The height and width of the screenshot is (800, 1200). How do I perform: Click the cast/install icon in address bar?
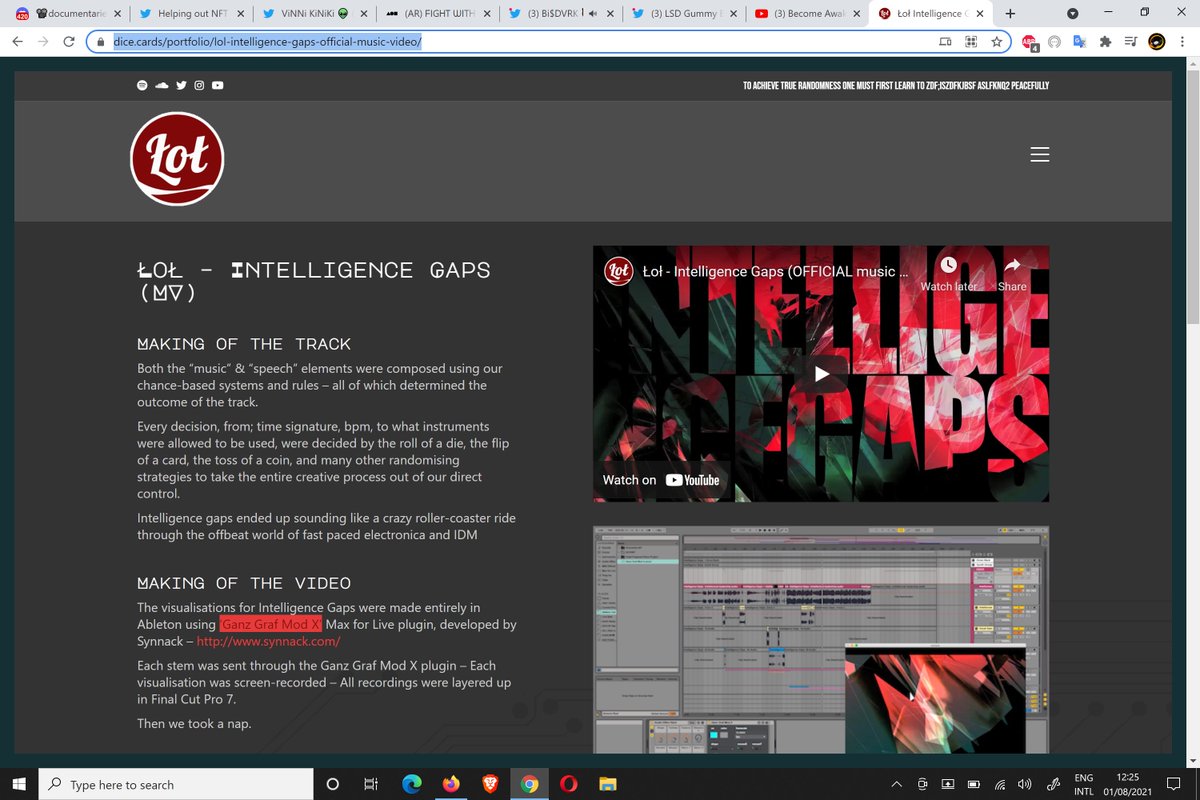tap(945, 42)
